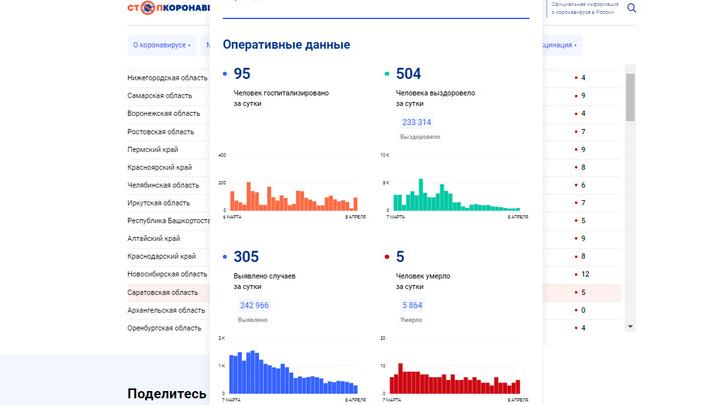This screenshot has height=405, width=720.
Task: Click the «Оперативные данные» heading
Action: (x=286, y=45)
